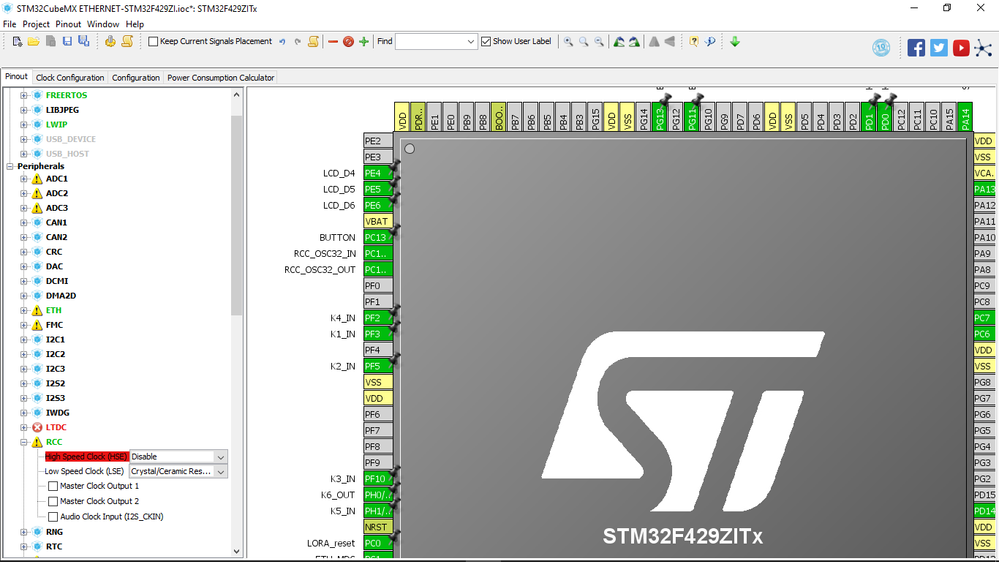Open the Pinout menu

click(x=68, y=24)
